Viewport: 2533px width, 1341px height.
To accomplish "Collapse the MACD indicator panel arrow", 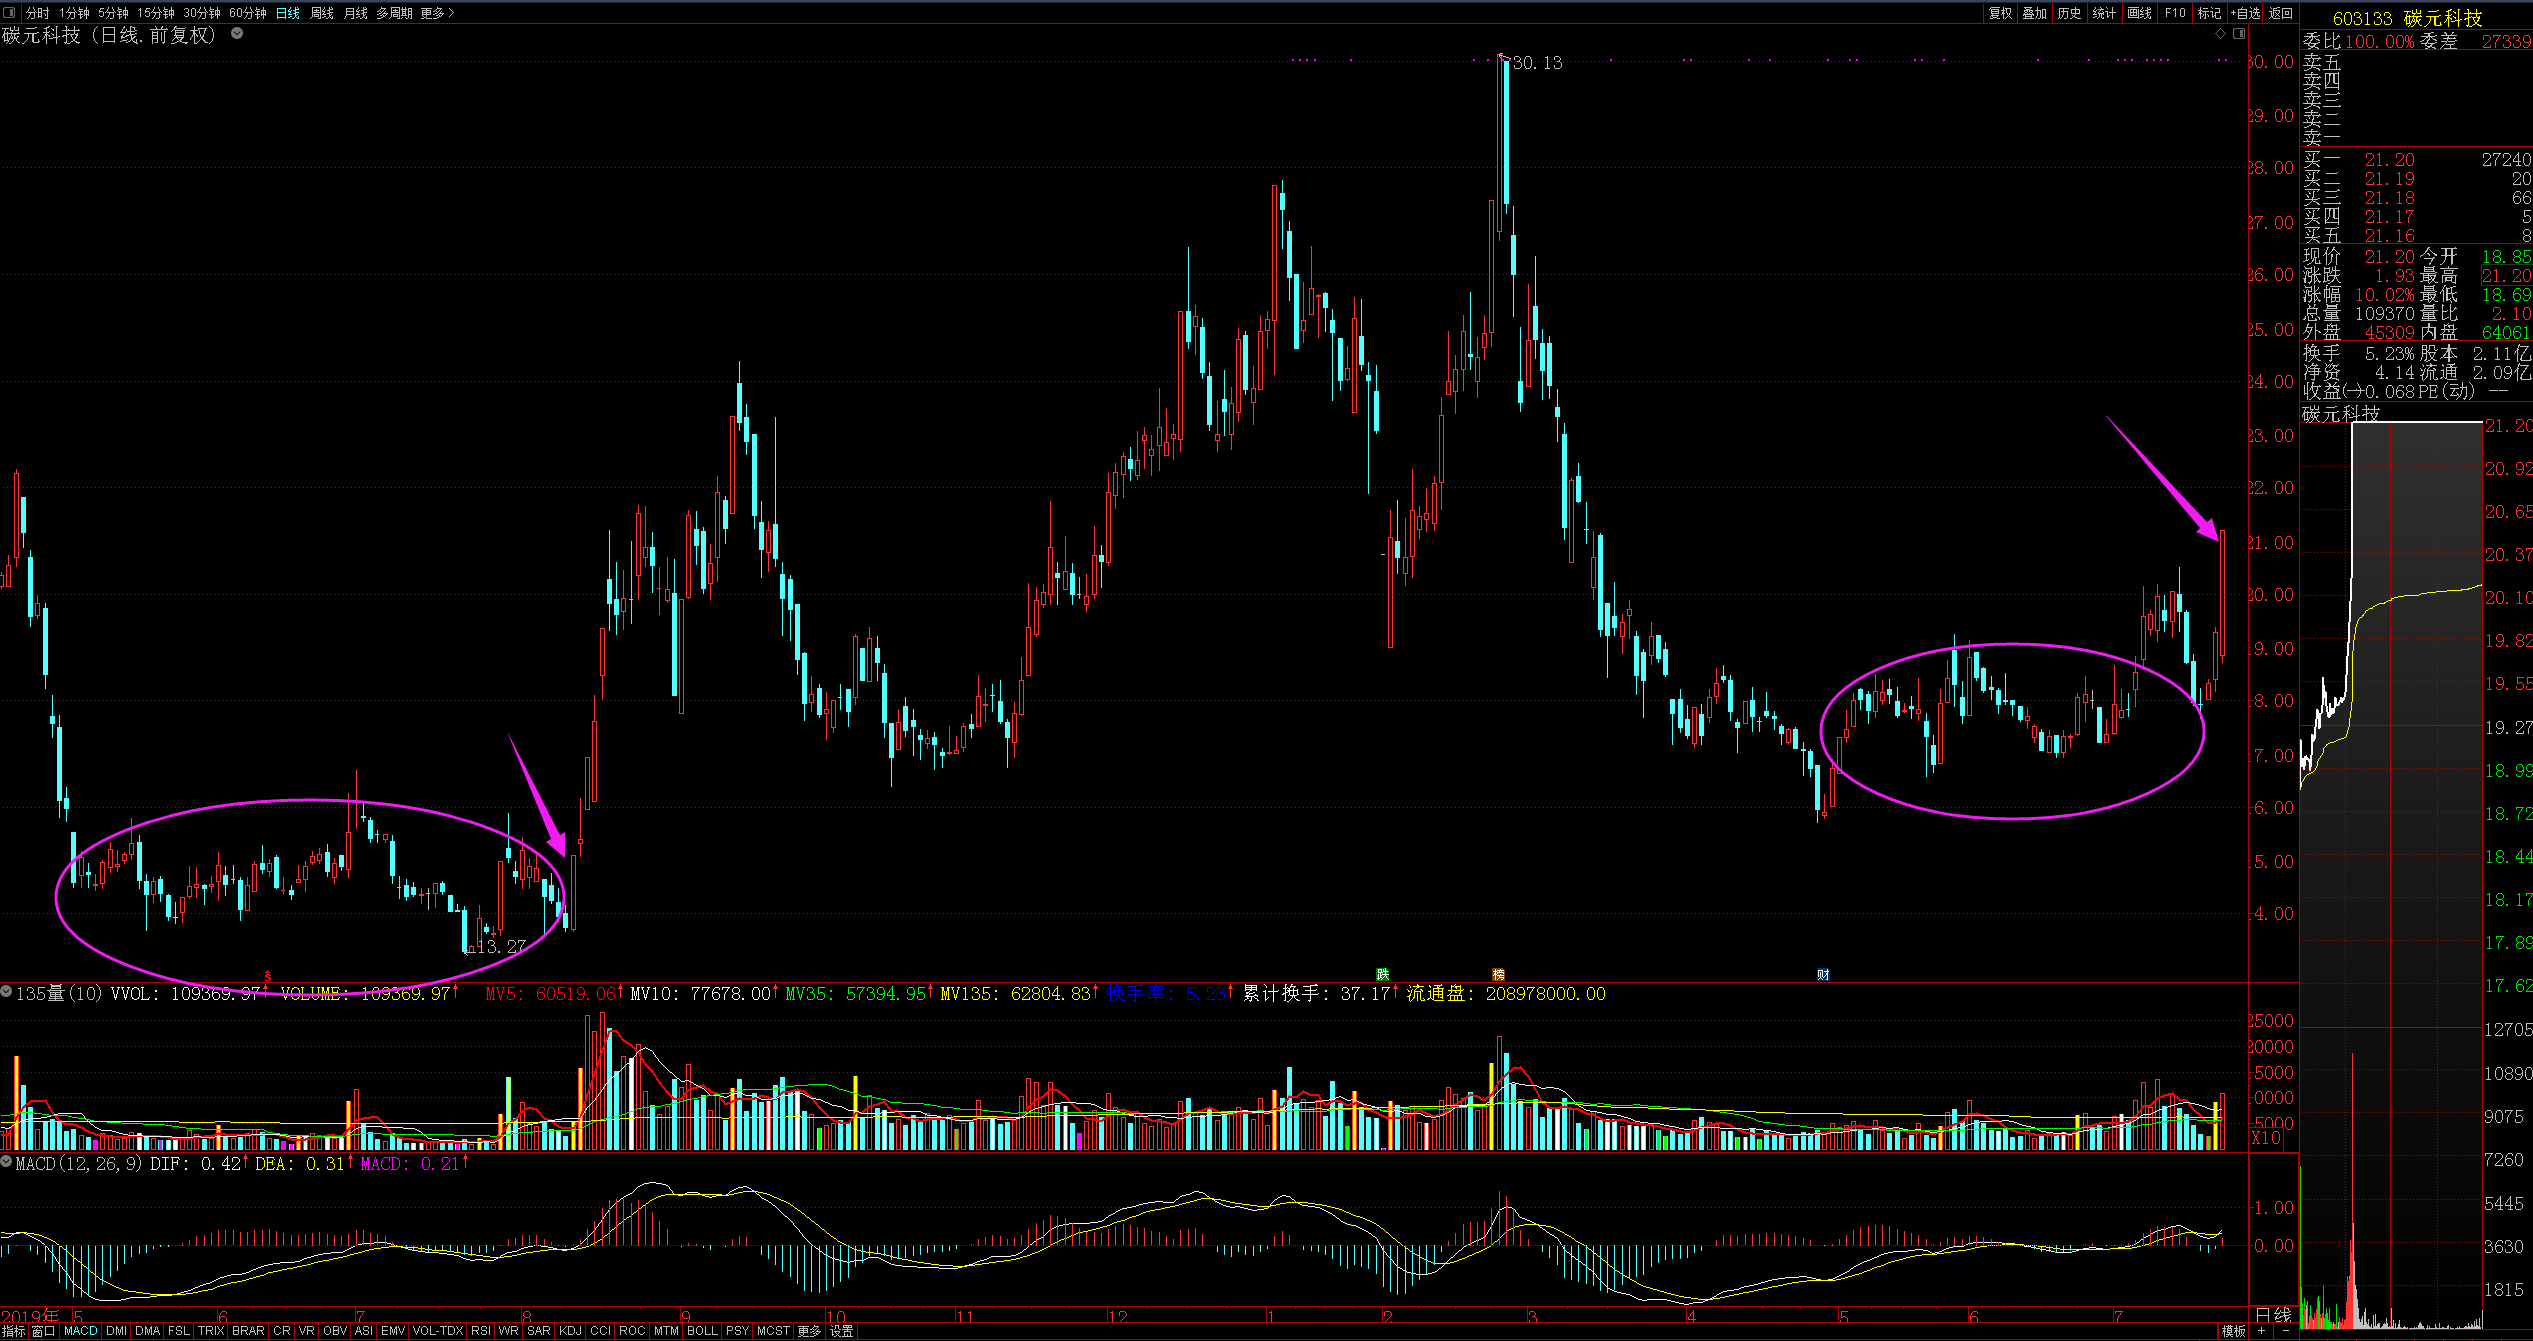I will pyautogui.click(x=6, y=1163).
